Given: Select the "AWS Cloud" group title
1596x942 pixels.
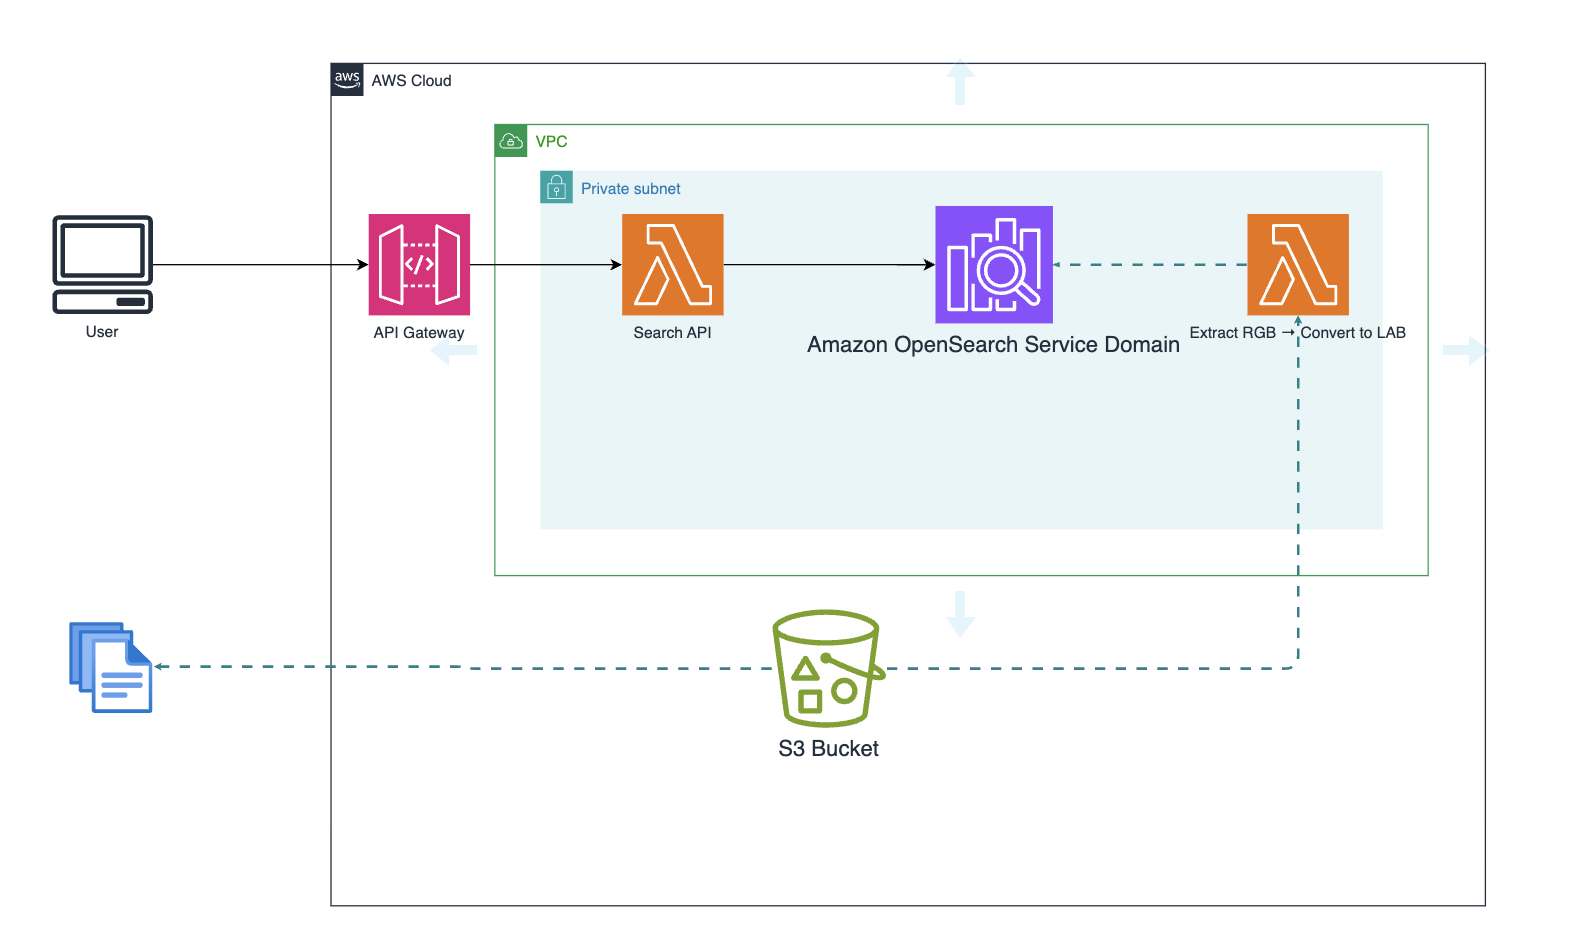Looking at the screenshot, I should (411, 81).
